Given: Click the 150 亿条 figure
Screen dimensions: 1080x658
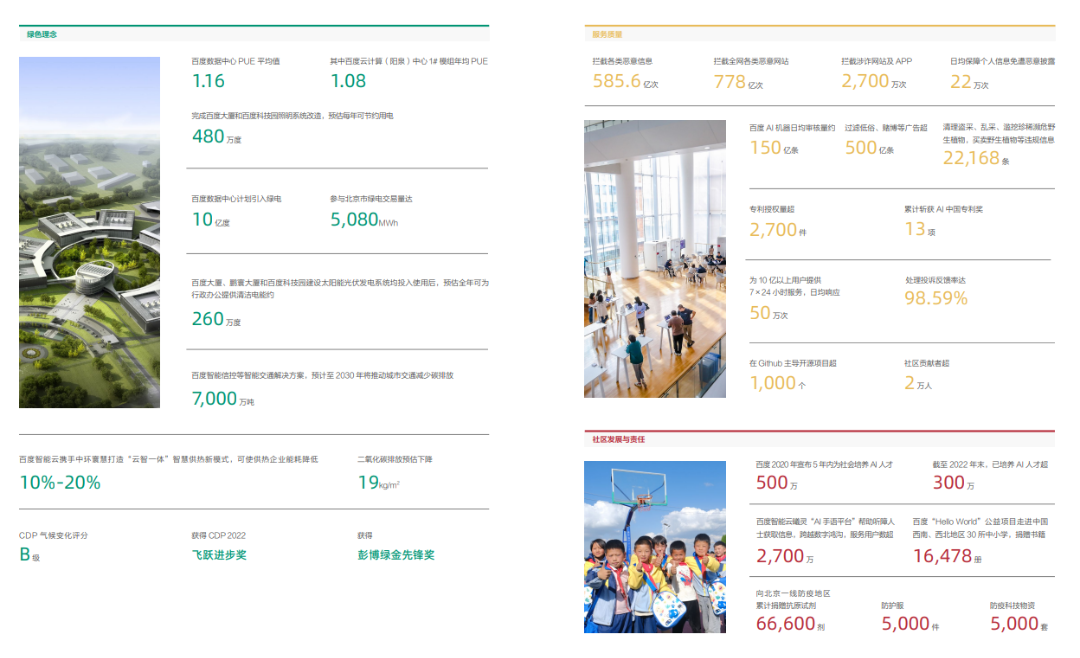Looking at the screenshot, I should click(773, 148).
